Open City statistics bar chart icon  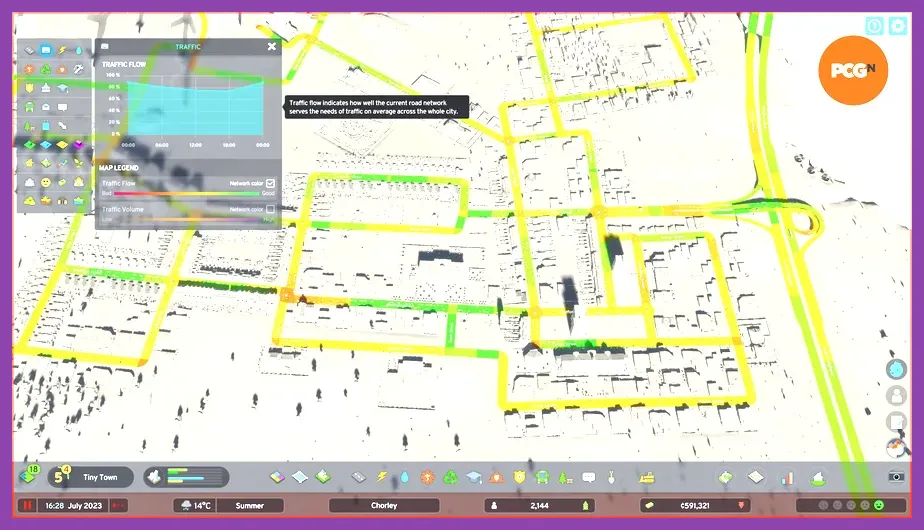point(787,478)
